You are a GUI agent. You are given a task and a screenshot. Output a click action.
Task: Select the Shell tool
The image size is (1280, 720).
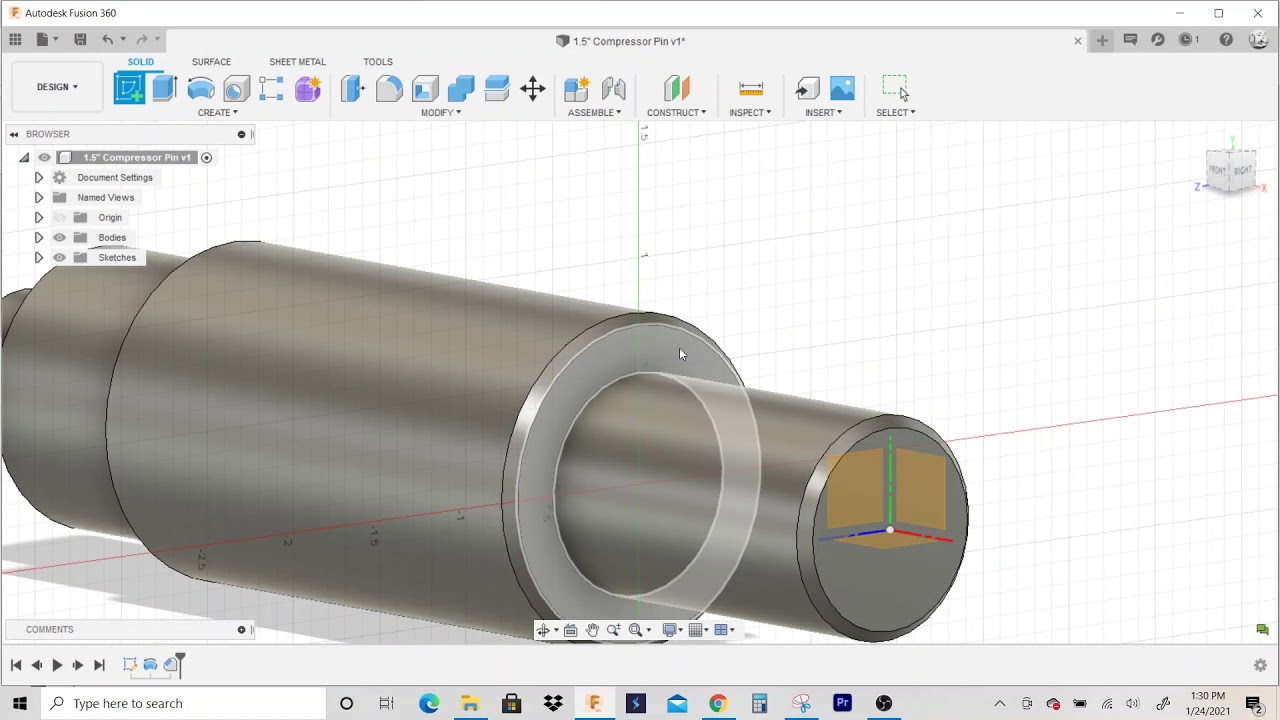(425, 88)
